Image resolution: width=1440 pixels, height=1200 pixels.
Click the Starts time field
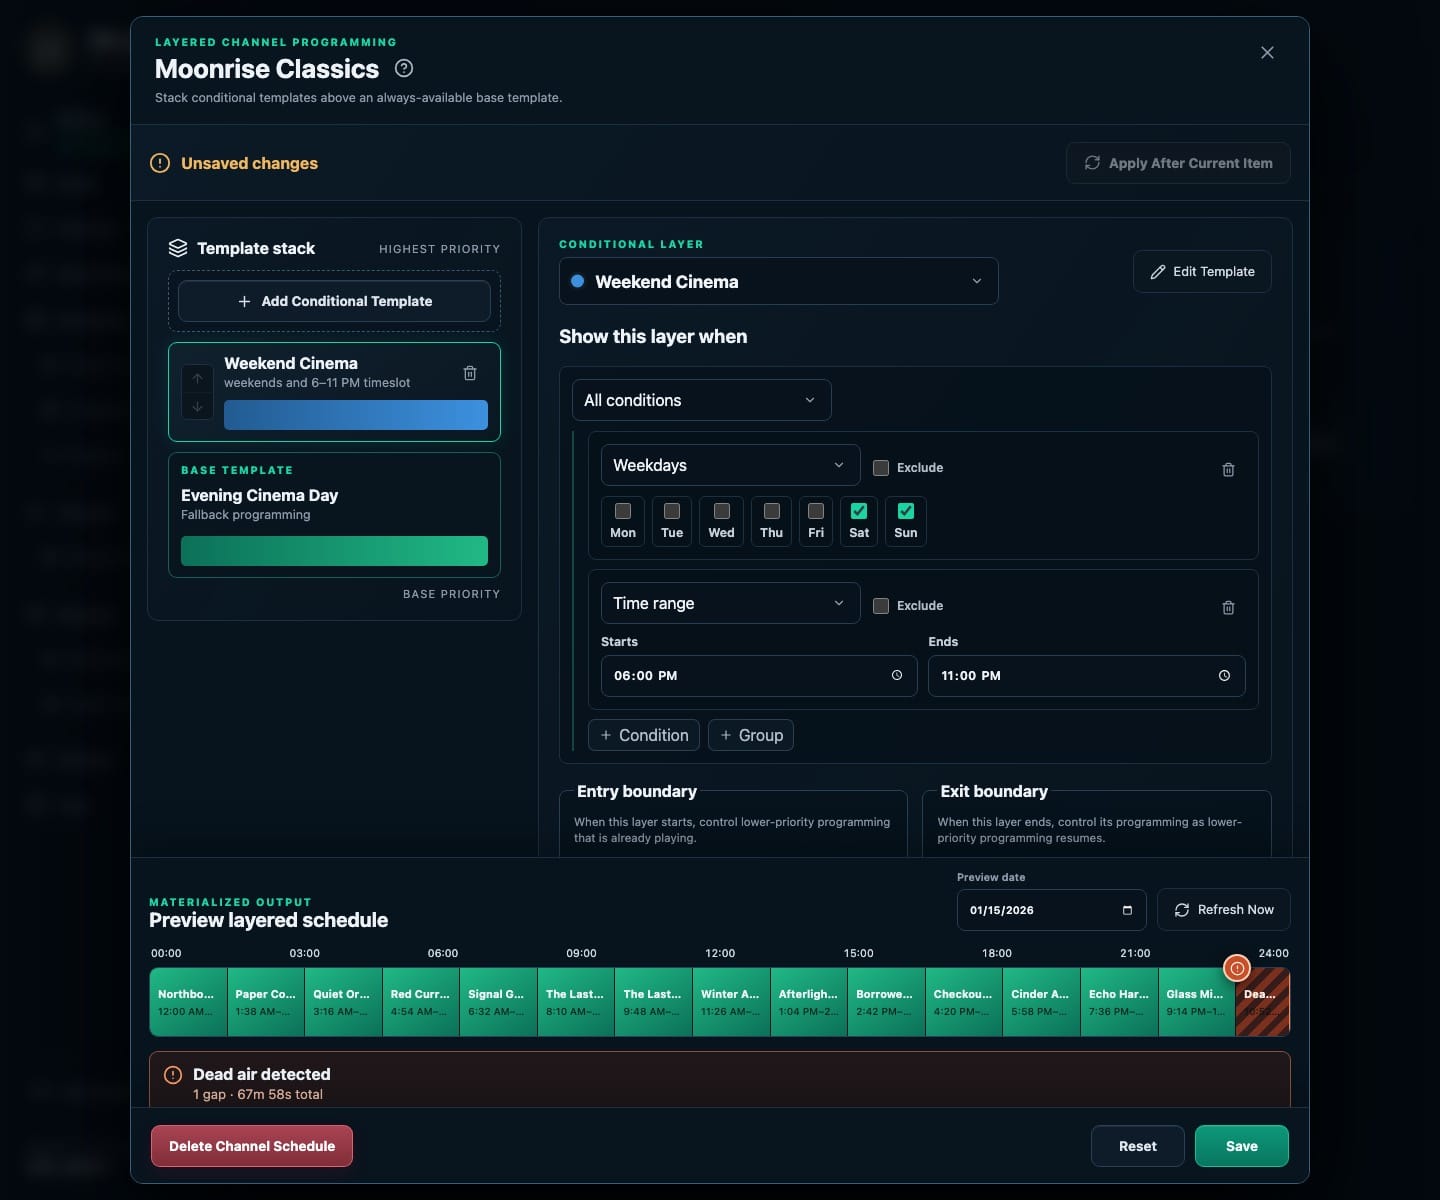click(x=759, y=676)
